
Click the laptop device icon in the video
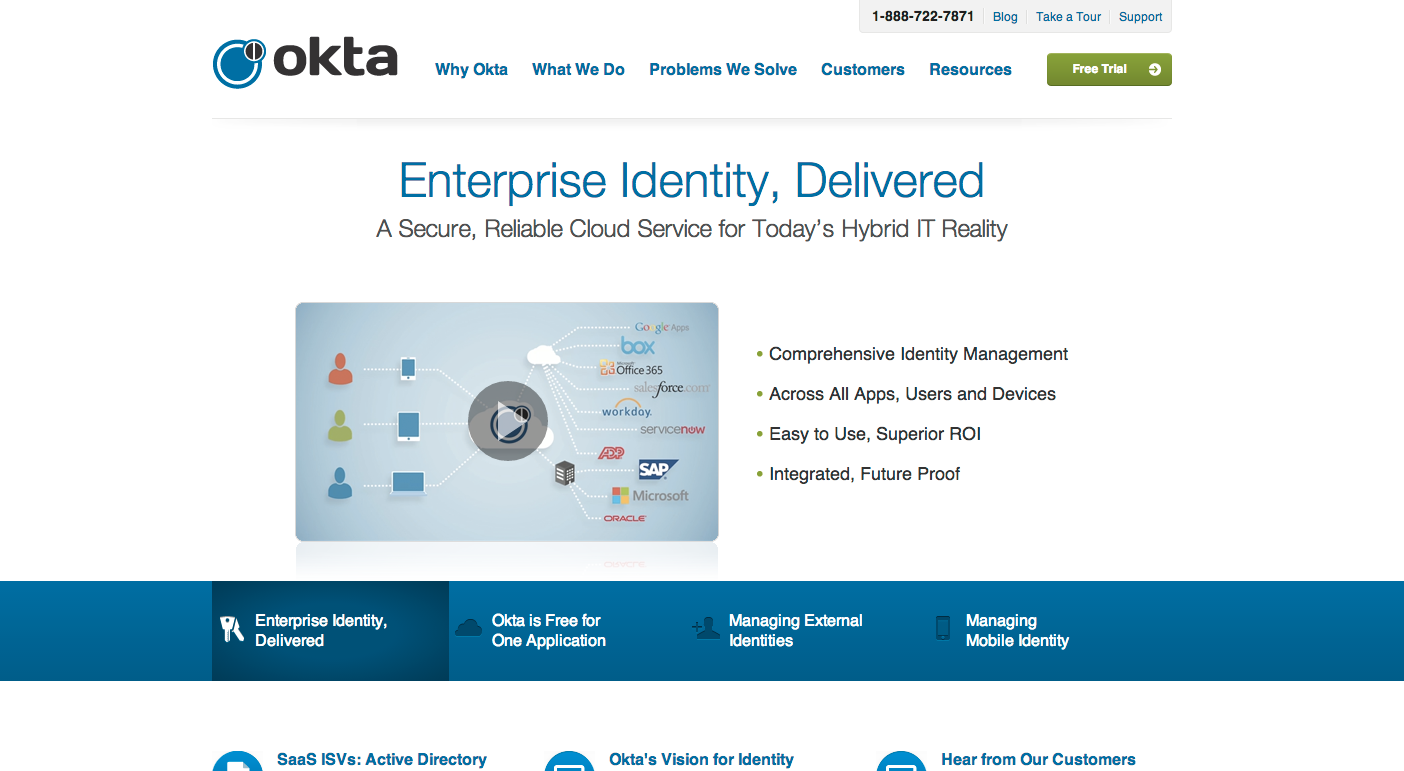408,484
